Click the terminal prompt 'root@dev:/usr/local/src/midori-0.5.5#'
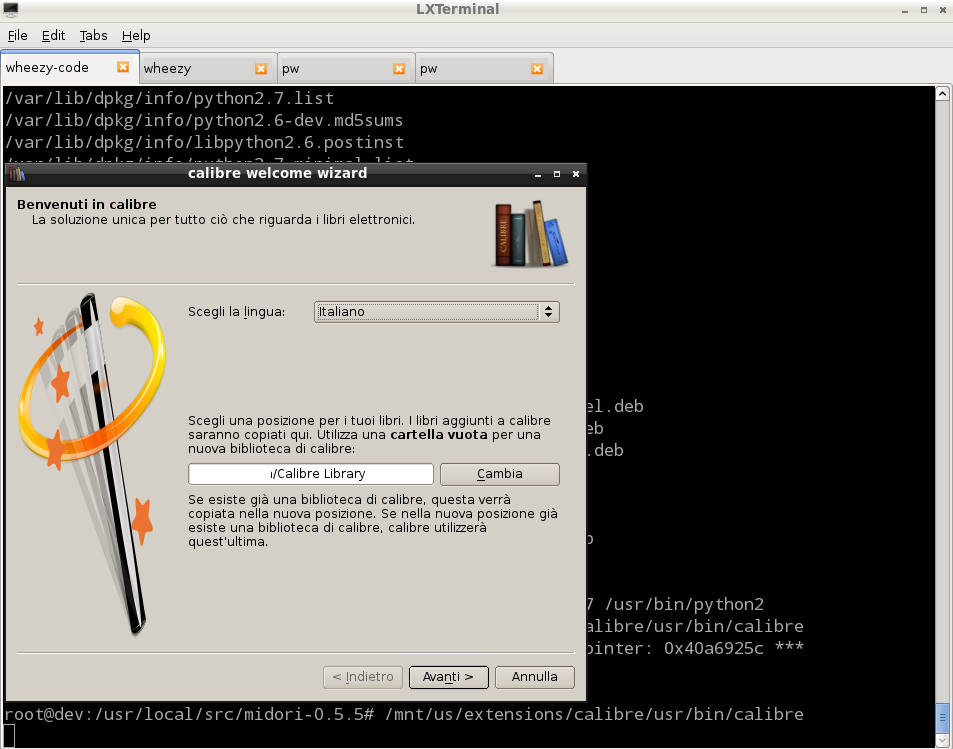Image resolution: width=953 pixels, height=749 pixels. (189, 714)
